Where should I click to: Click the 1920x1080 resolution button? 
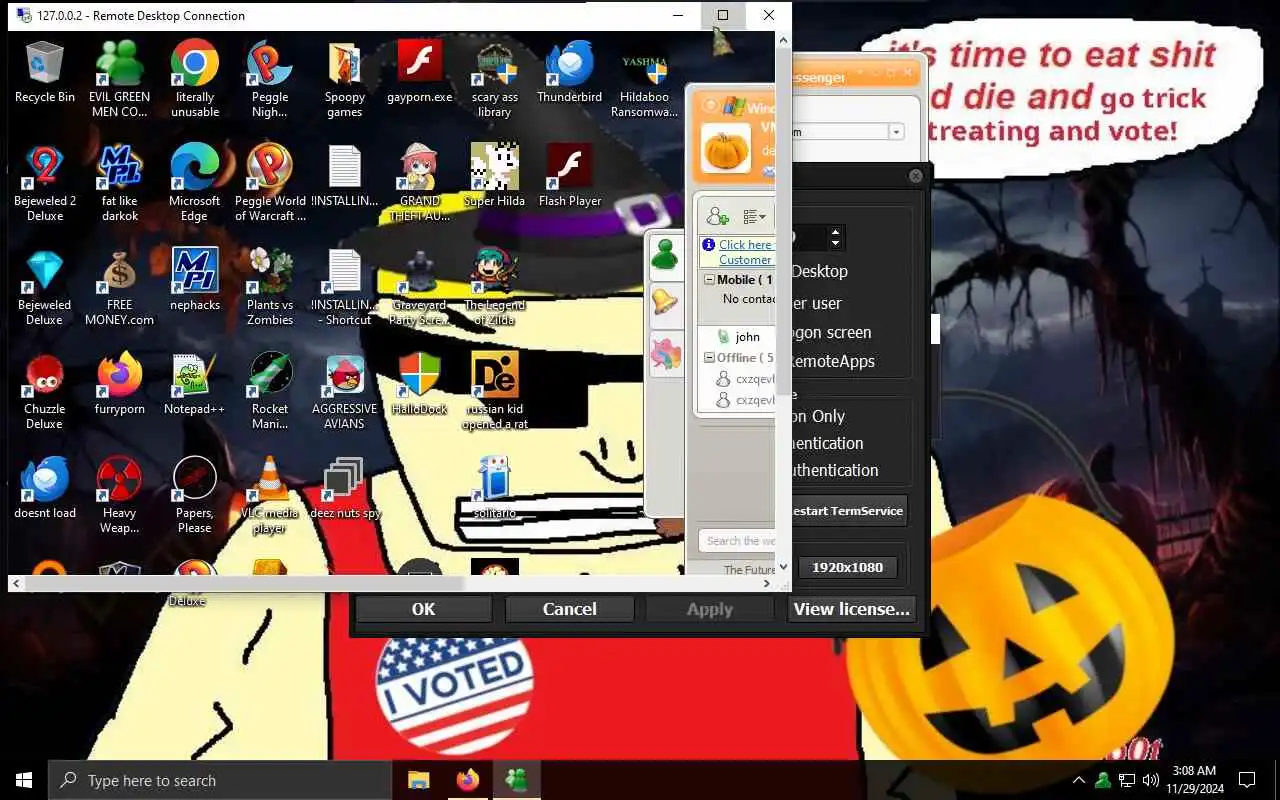[847, 567]
